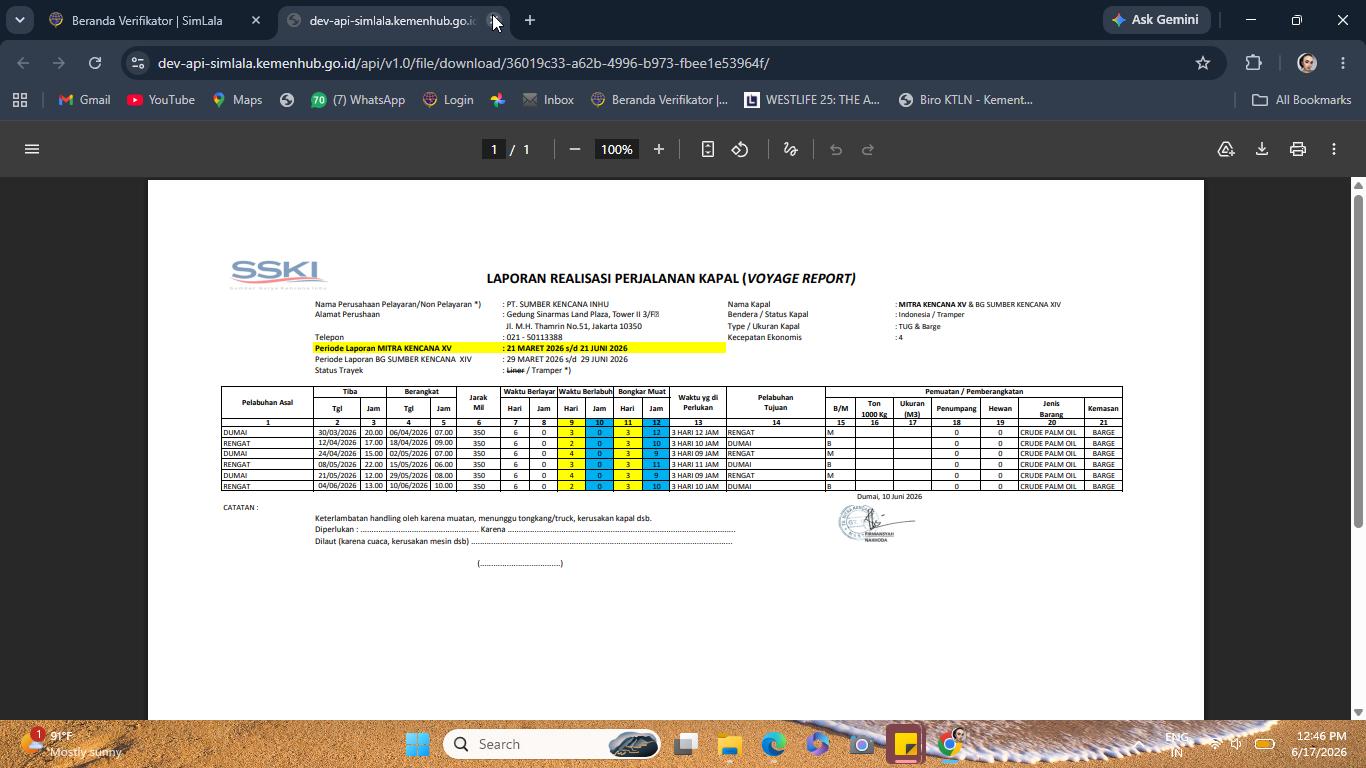This screenshot has height=768, width=1366.
Task: Open a new browser tab
Action: pos(530,20)
